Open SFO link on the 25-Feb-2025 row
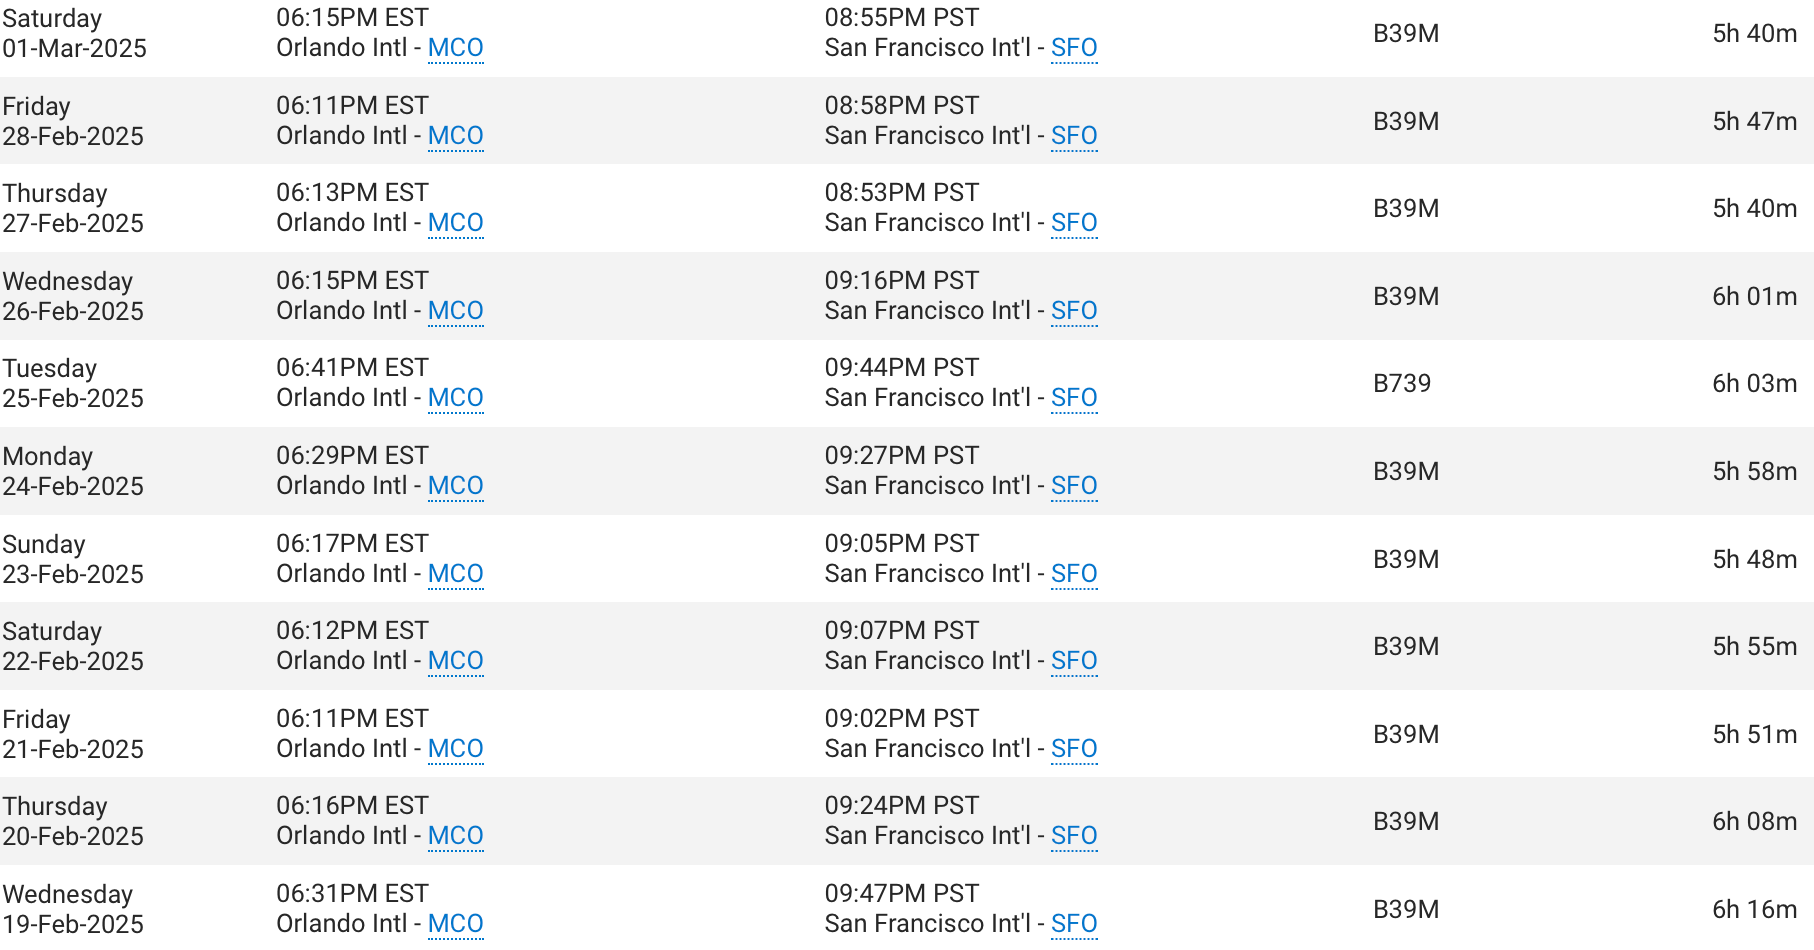 coord(1073,398)
